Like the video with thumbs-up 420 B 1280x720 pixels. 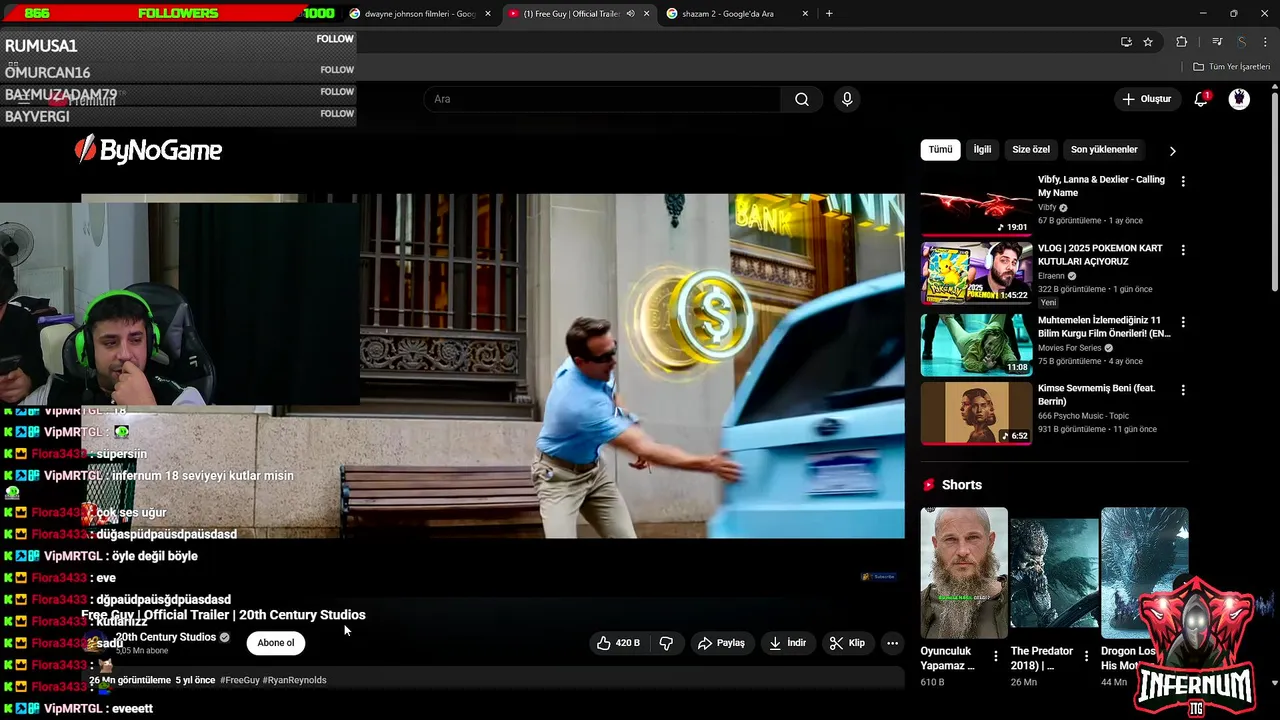[618, 643]
